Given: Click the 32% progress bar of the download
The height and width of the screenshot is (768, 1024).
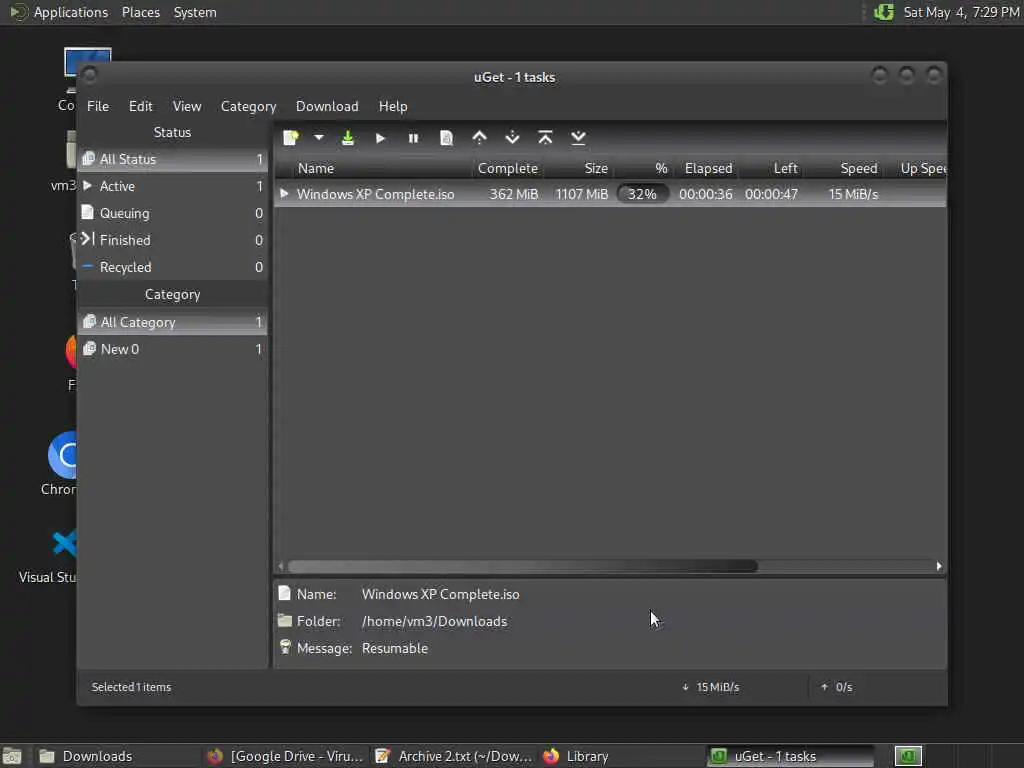Looking at the screenshot, I should (x=643, y=194).
